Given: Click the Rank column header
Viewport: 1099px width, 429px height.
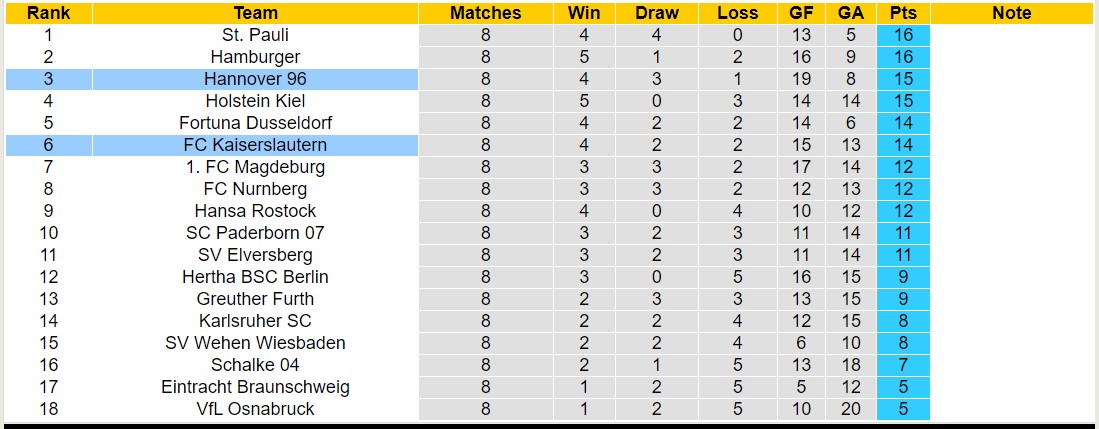Looking at the screenshot, I should point(47,13).
